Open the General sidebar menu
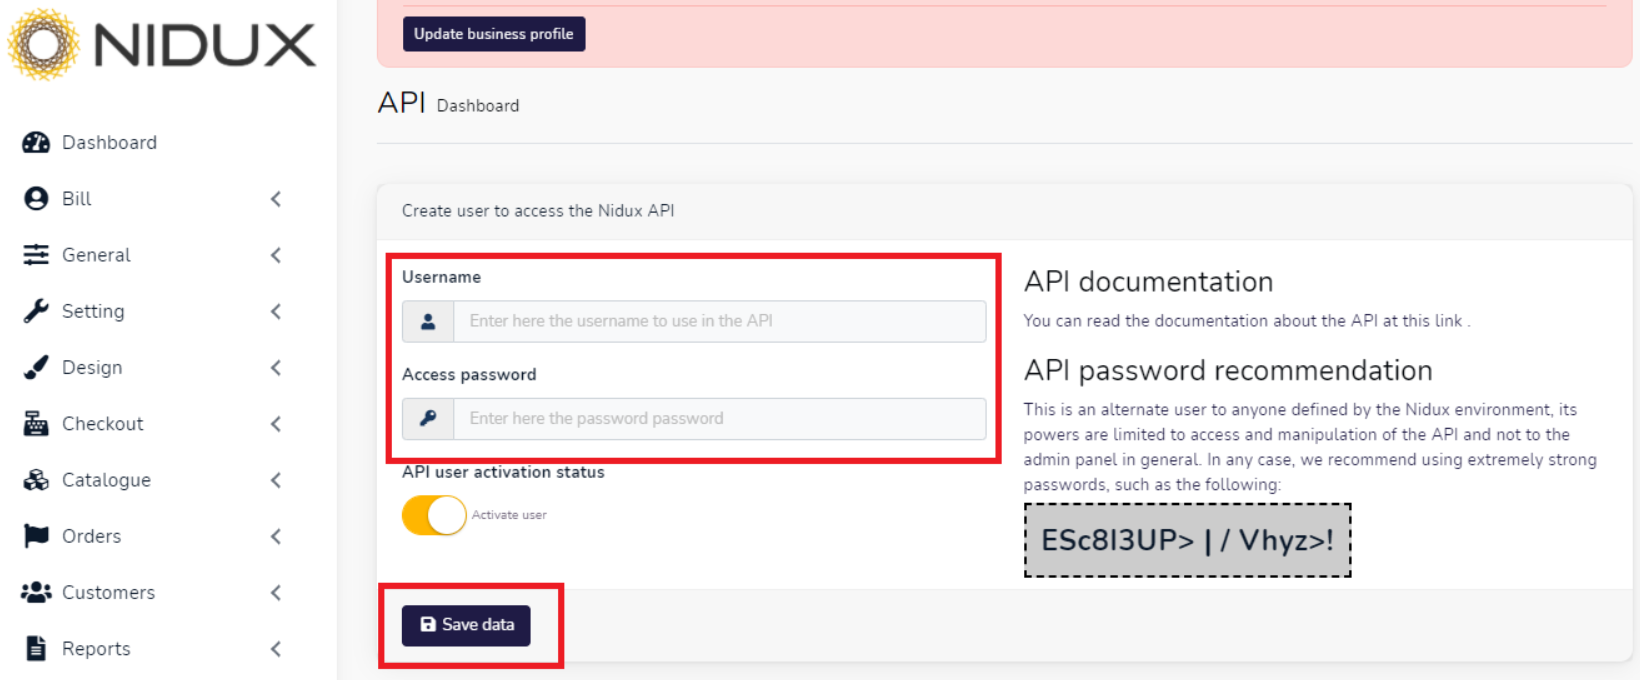Image resolution: width=1640 pixels, height=680 pixels. [x=96, y=255]
